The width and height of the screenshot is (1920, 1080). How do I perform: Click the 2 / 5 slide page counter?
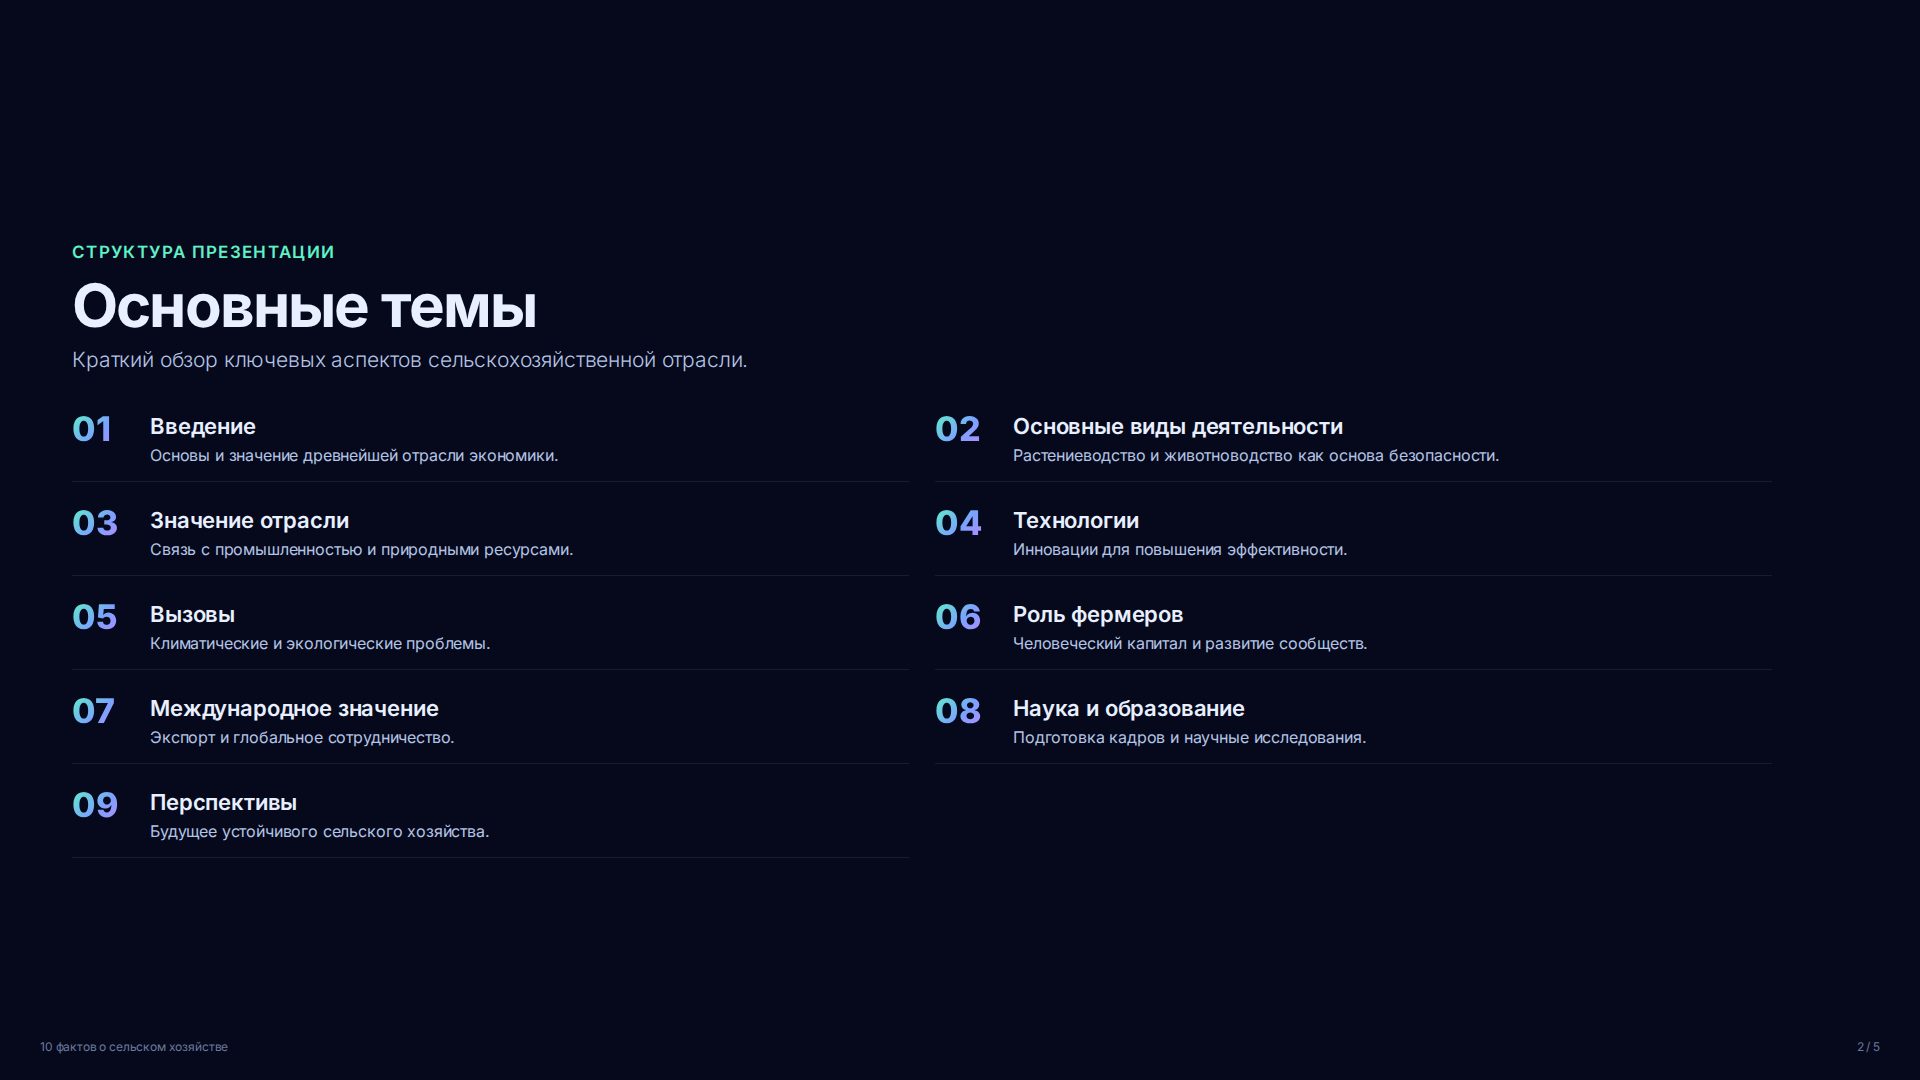(x=1868, y=1047)
